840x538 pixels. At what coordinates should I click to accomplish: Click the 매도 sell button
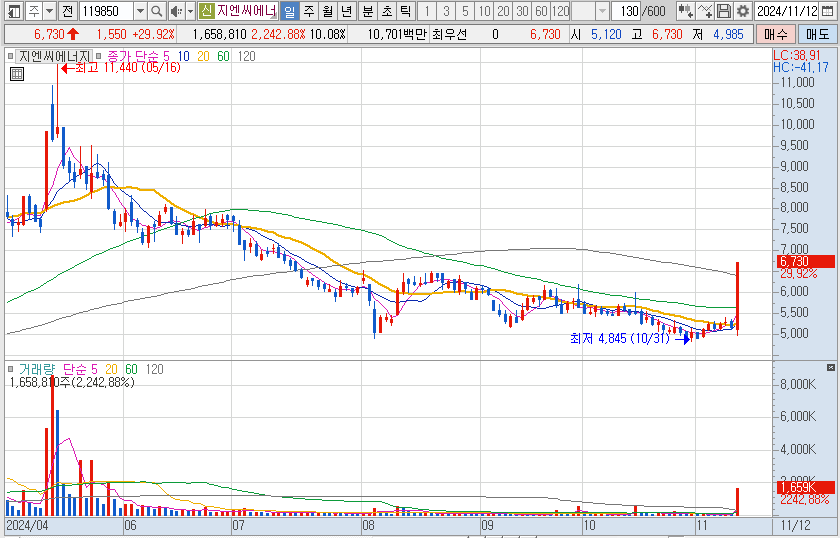coord(818,35)
